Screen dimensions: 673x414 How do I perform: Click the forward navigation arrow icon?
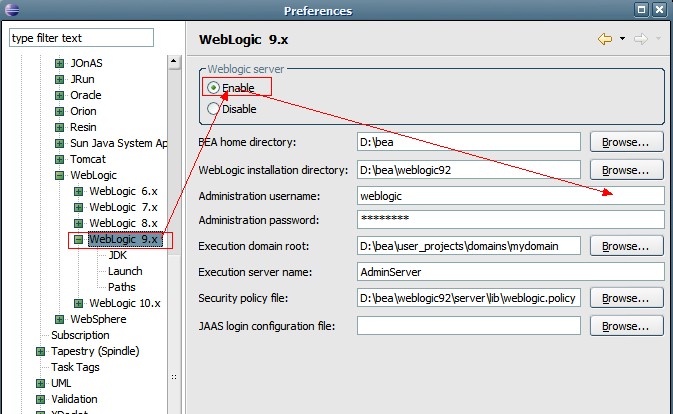[x=641, y=39]
